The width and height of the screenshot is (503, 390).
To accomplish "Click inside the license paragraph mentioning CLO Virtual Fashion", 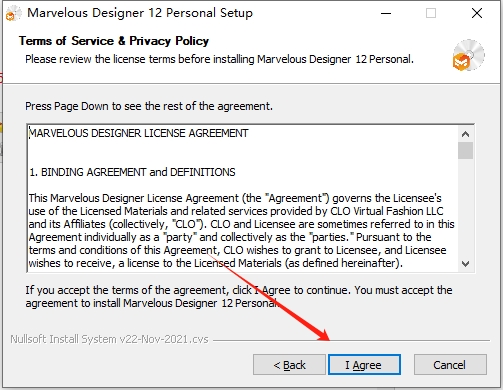I will click(241, 231).
